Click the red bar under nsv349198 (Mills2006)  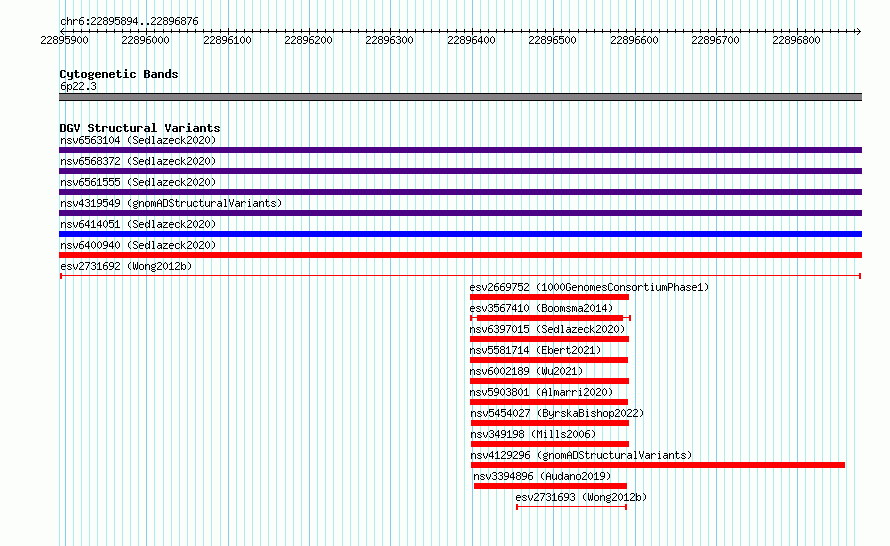[x=550, y=444]
